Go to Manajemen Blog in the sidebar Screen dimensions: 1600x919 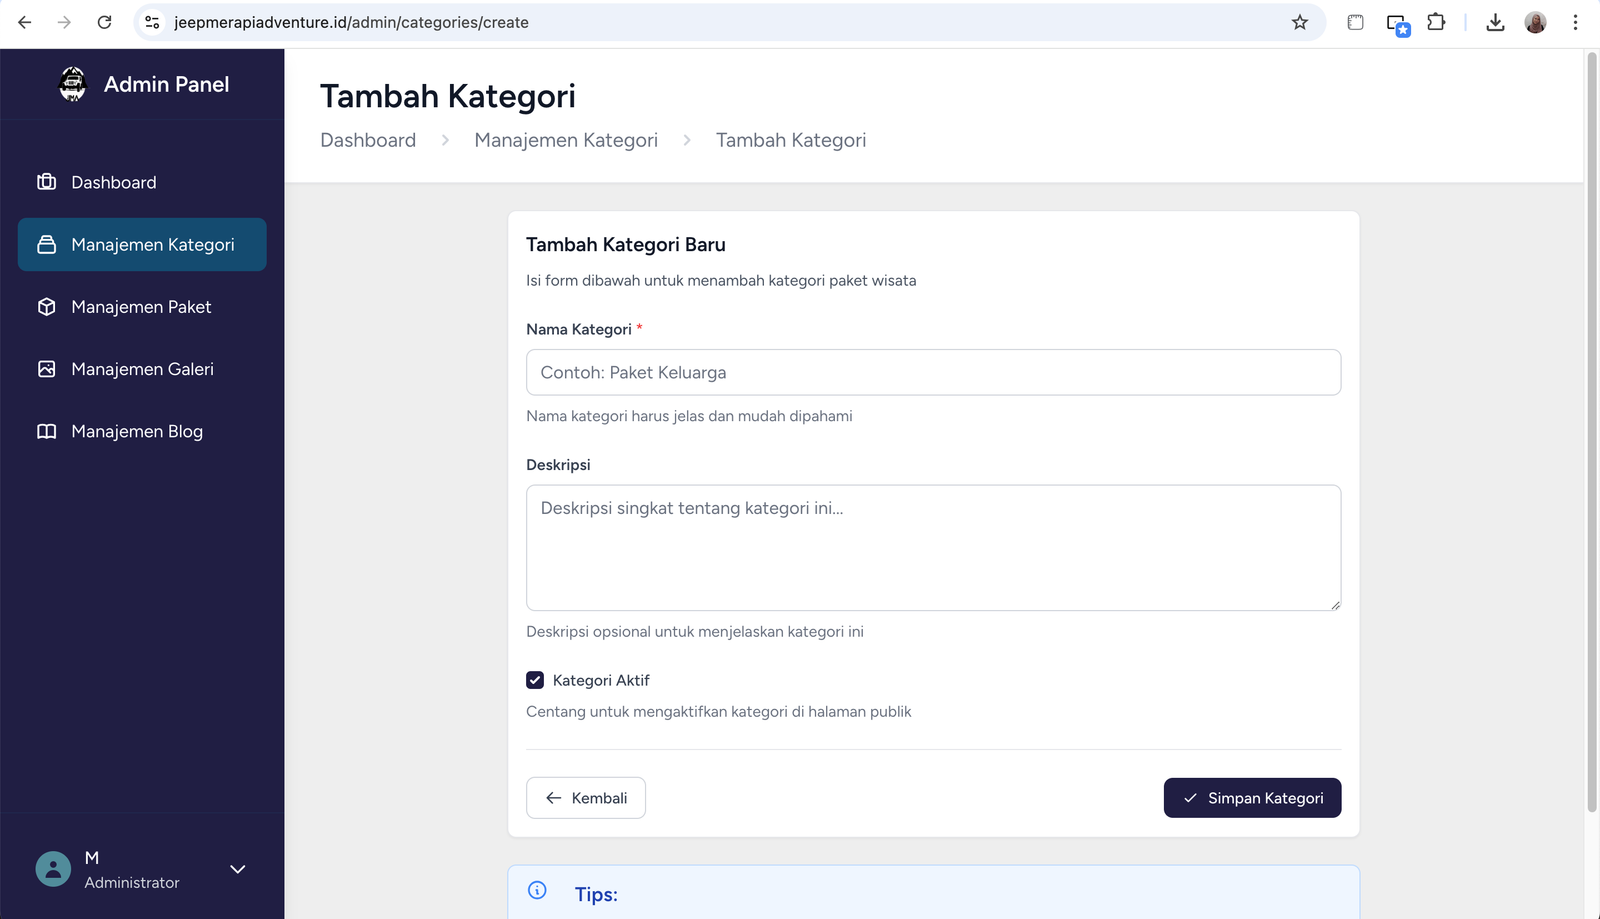click(137, 431)
